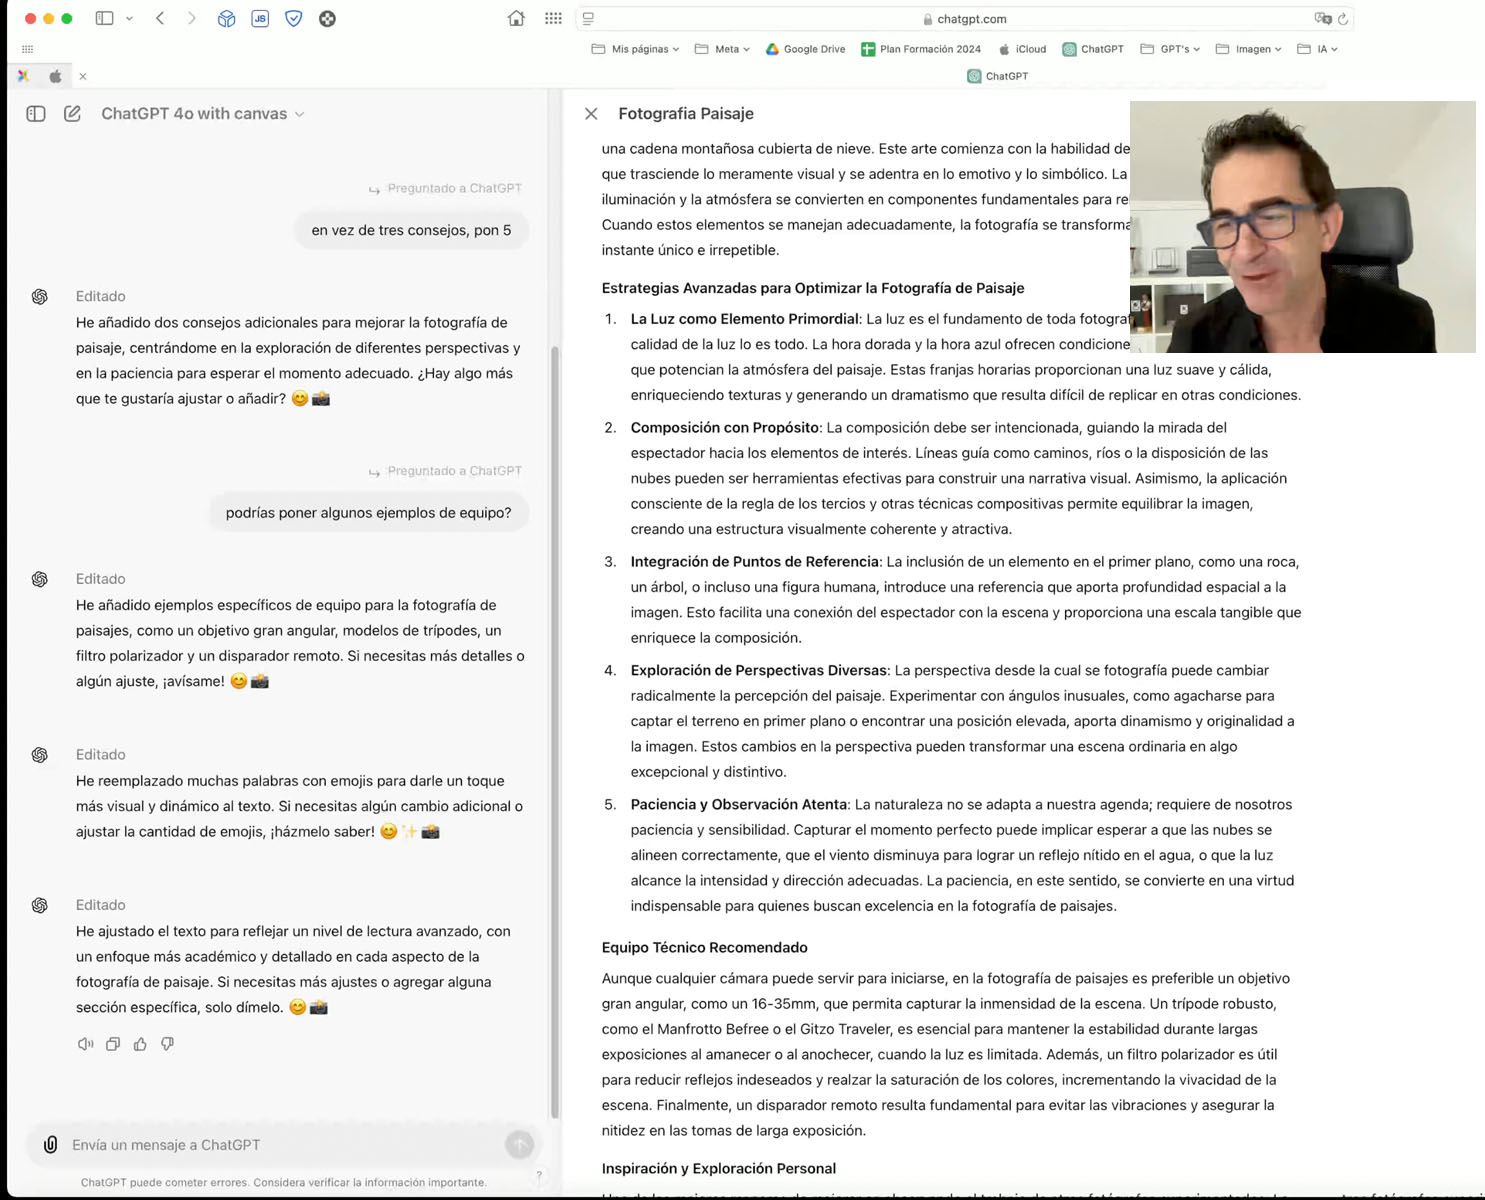Viewport: 1485px width, 1200px height.
Task: Click the attach file paperclip icon
Action: pyautogui.click(x=50, y=1144)
